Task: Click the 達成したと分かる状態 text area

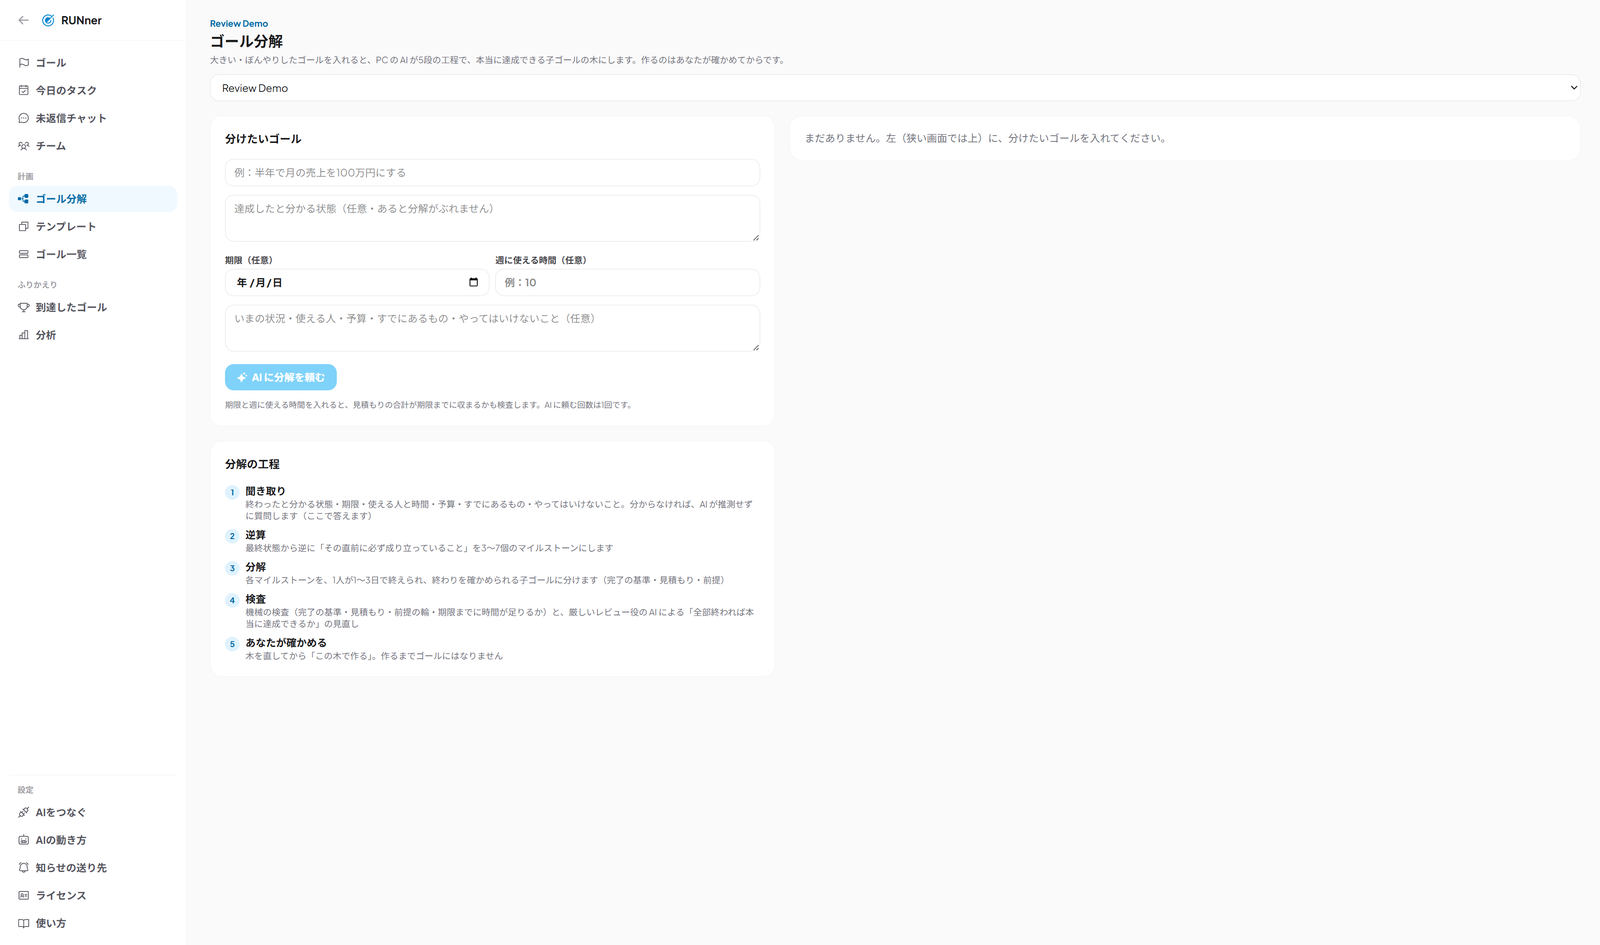Action: click(x=492, y=218)
